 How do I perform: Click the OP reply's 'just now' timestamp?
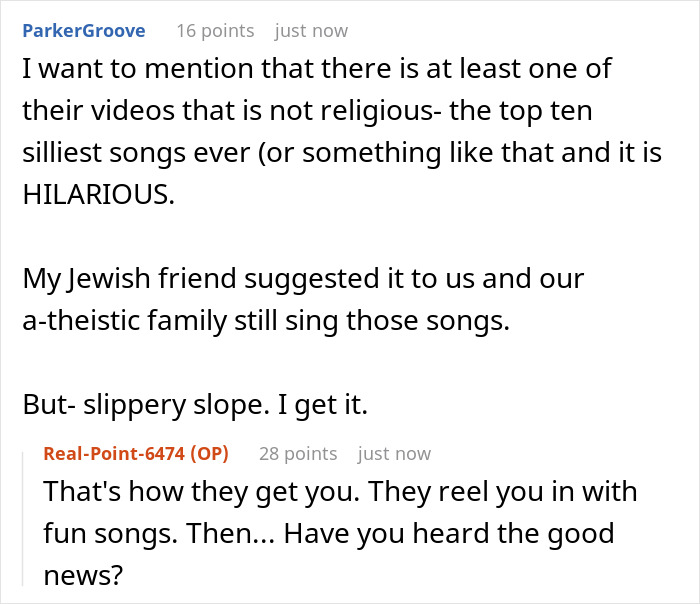[394, 453]
